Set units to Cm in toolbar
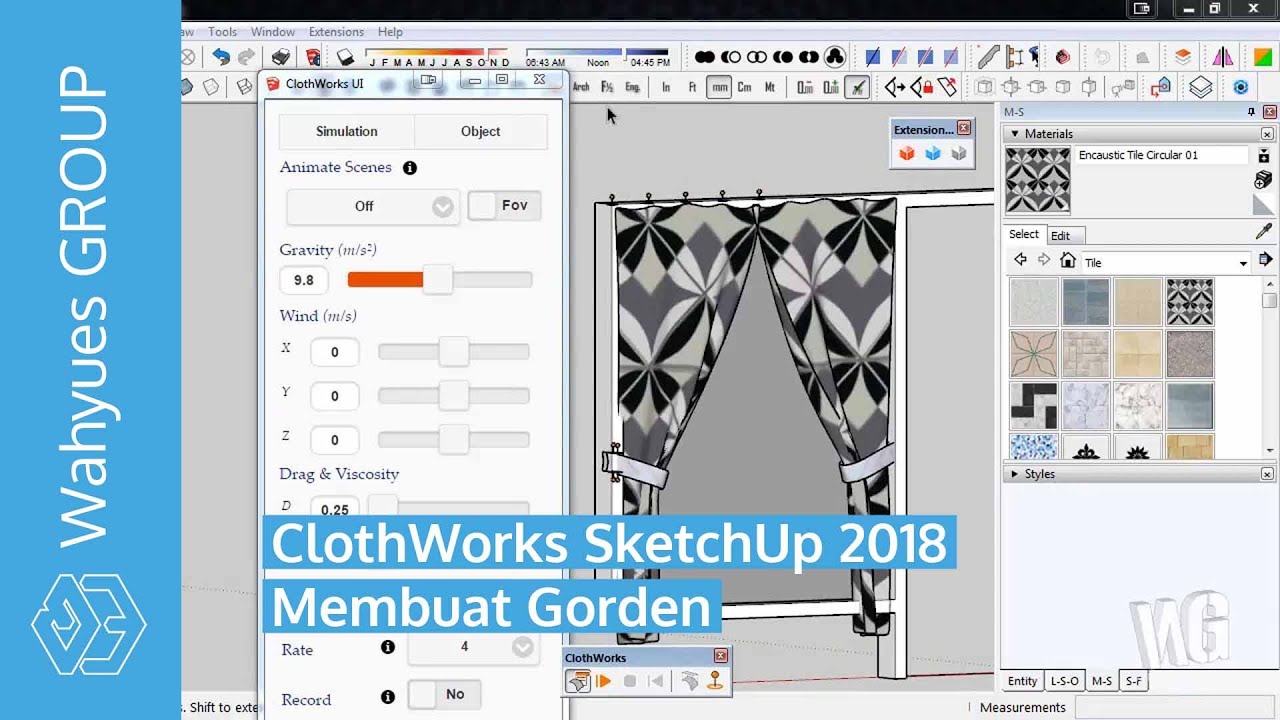This screenshot has height=720, width=1280. 744,87
